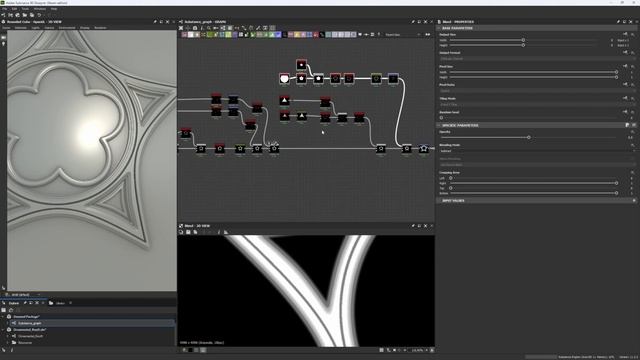Screen dimensions: 640x360
Task: Select the small white dot node at top
Action: click(x=301, y=64)
